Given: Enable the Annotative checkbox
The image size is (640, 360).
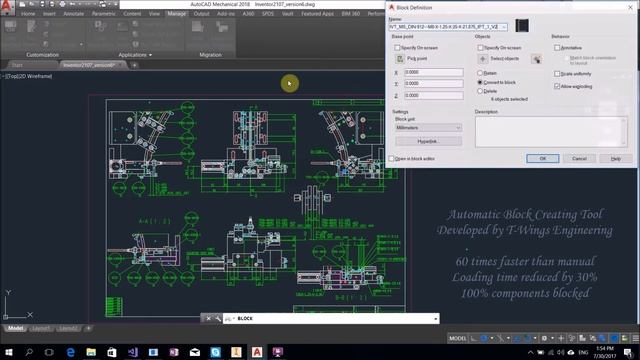Looking at the screenshot, I should pyautogui.click(x=557, y=48).
